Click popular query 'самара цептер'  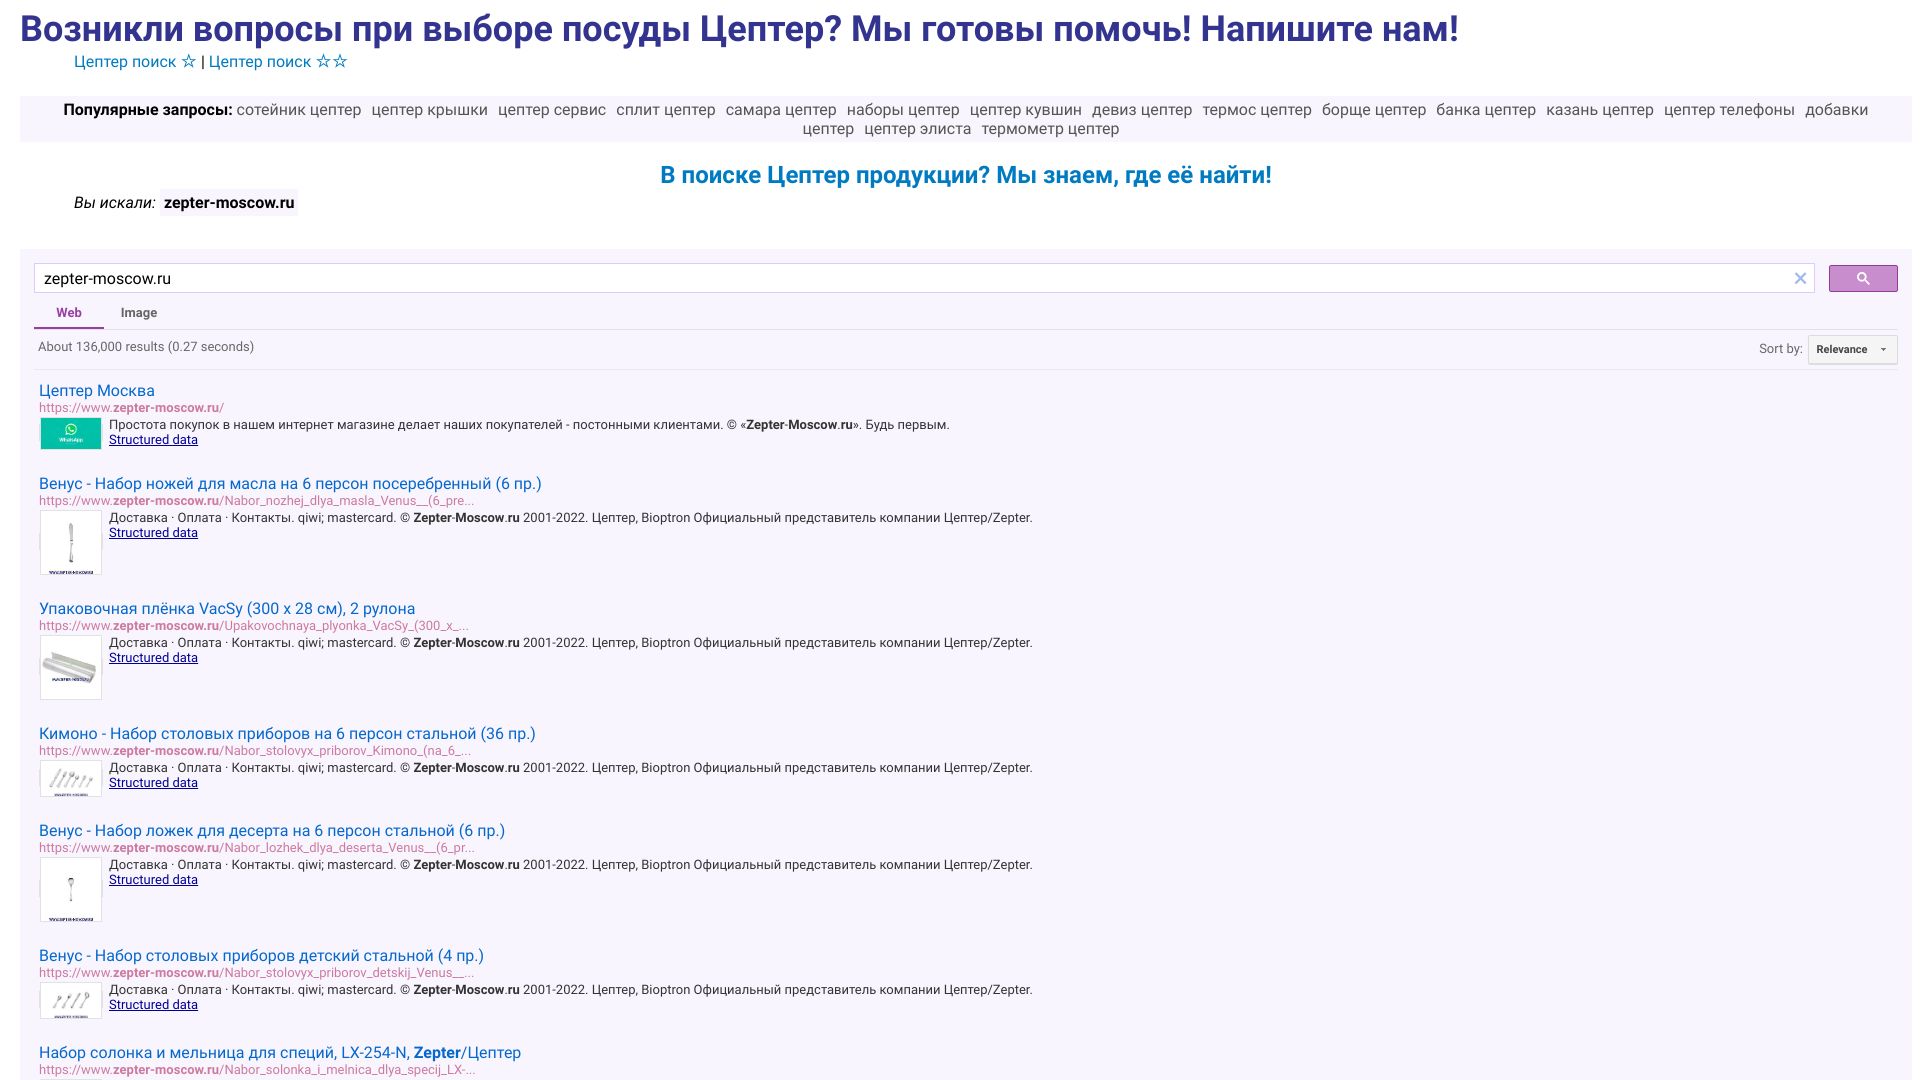tap(781, 110)
